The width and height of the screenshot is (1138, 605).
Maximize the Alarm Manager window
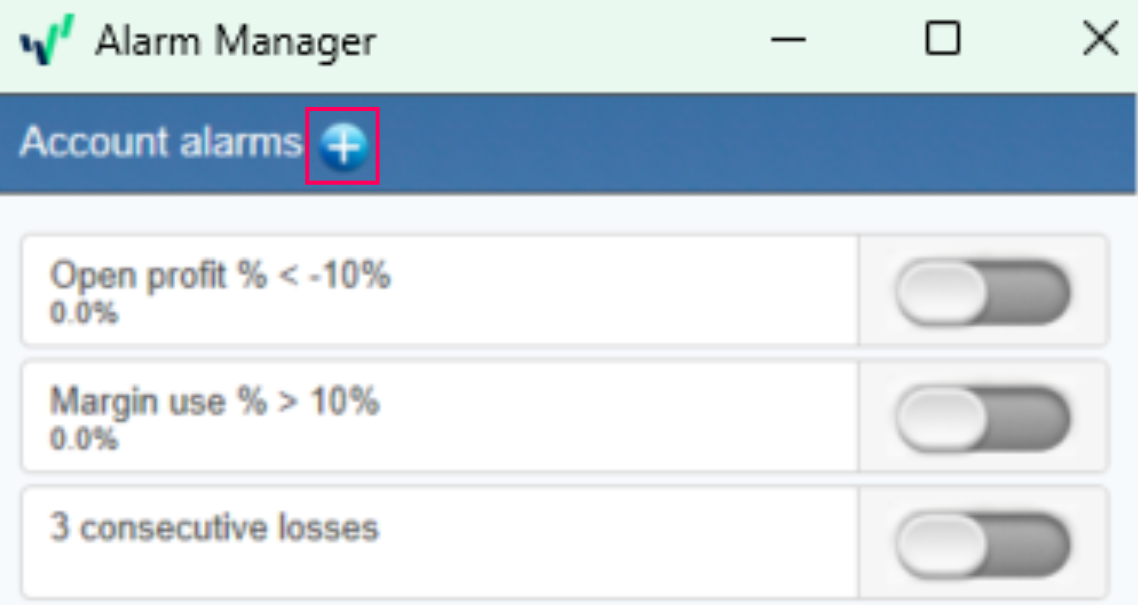point(941,40)
